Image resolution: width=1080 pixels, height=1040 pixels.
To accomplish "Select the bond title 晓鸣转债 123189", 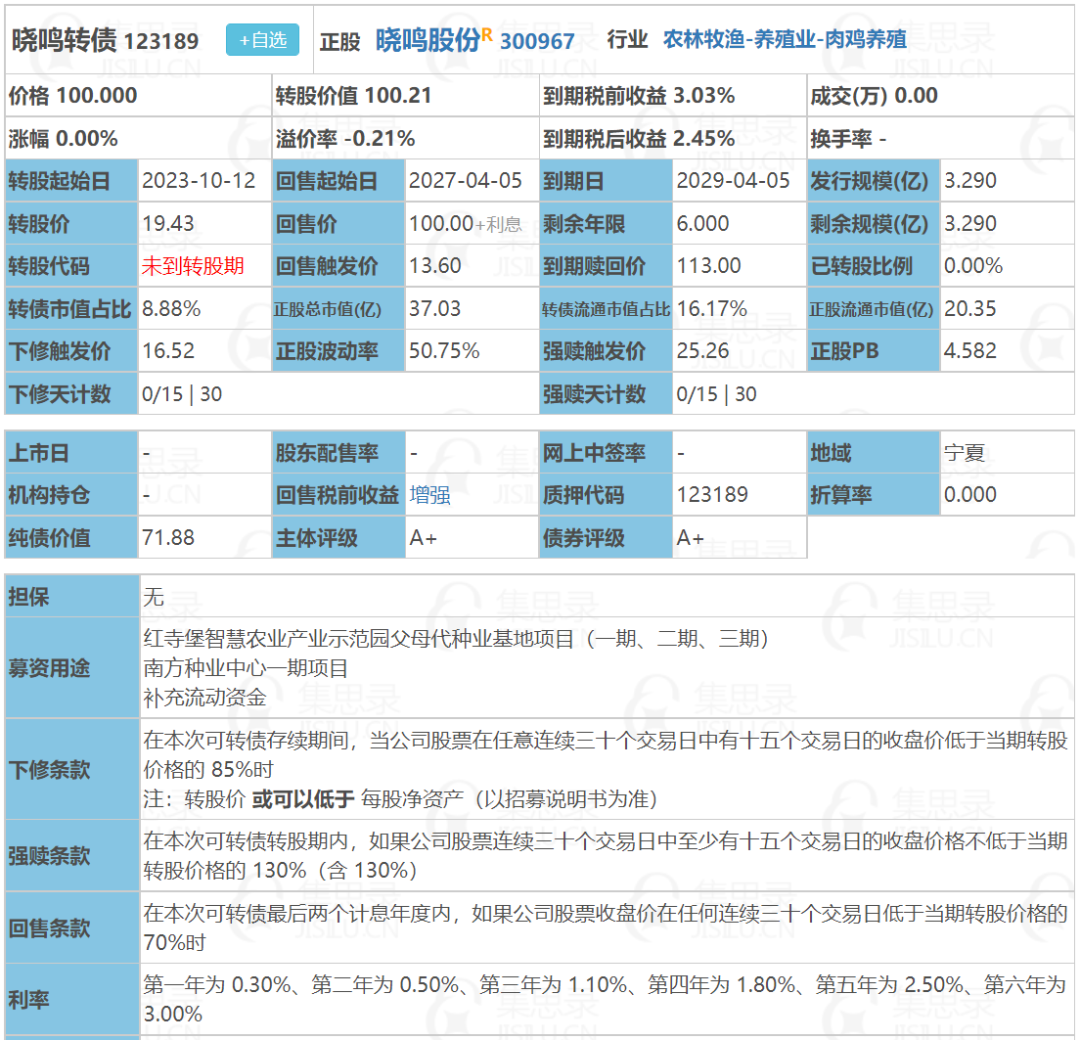I will 105,41.
